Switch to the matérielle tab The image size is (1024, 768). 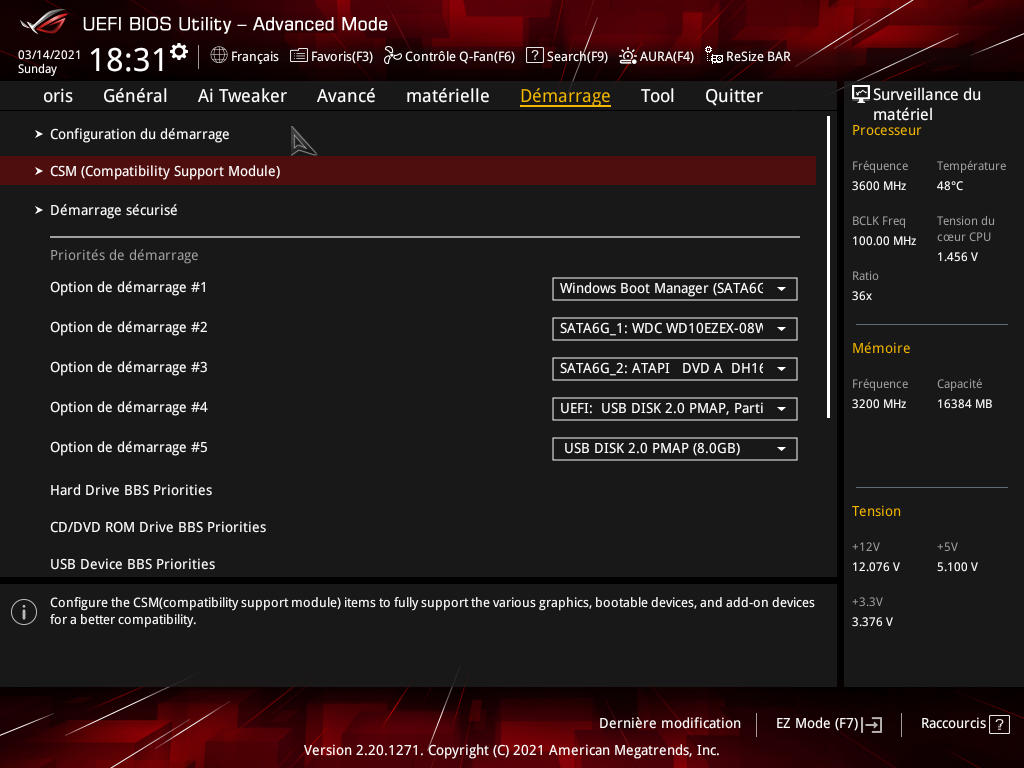click(447, 96)
